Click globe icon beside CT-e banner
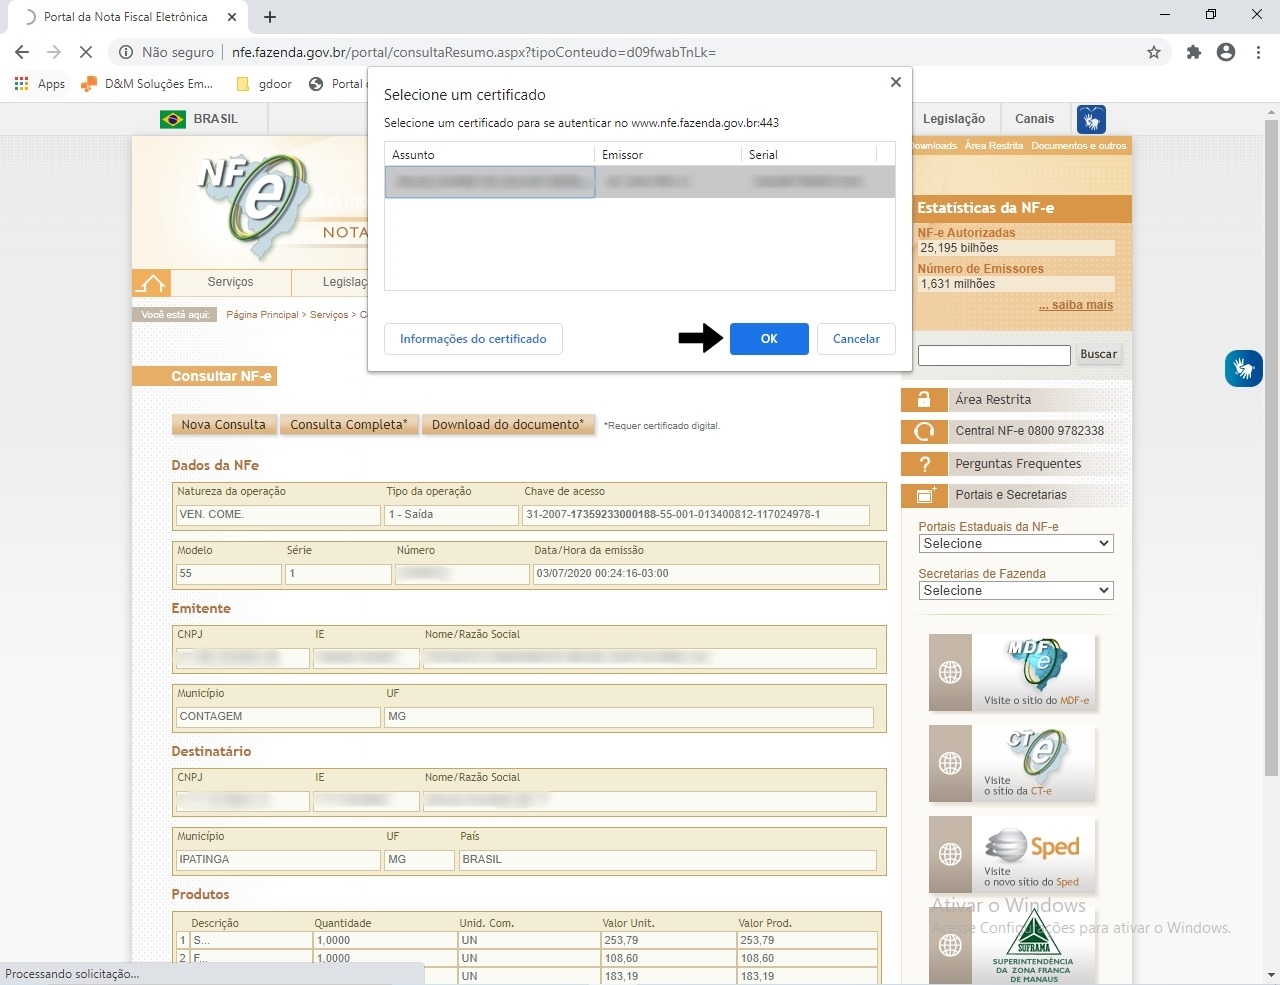The height and width of the screenshot is (985, 1280). [x=950, y=763]
